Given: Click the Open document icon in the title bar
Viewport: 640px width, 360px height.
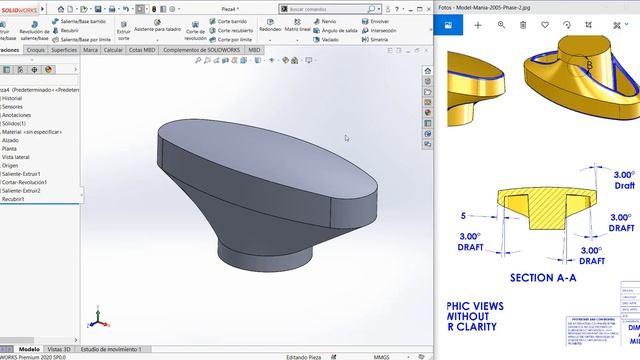Looking at the screenshot, I should [x=84, y=9].
